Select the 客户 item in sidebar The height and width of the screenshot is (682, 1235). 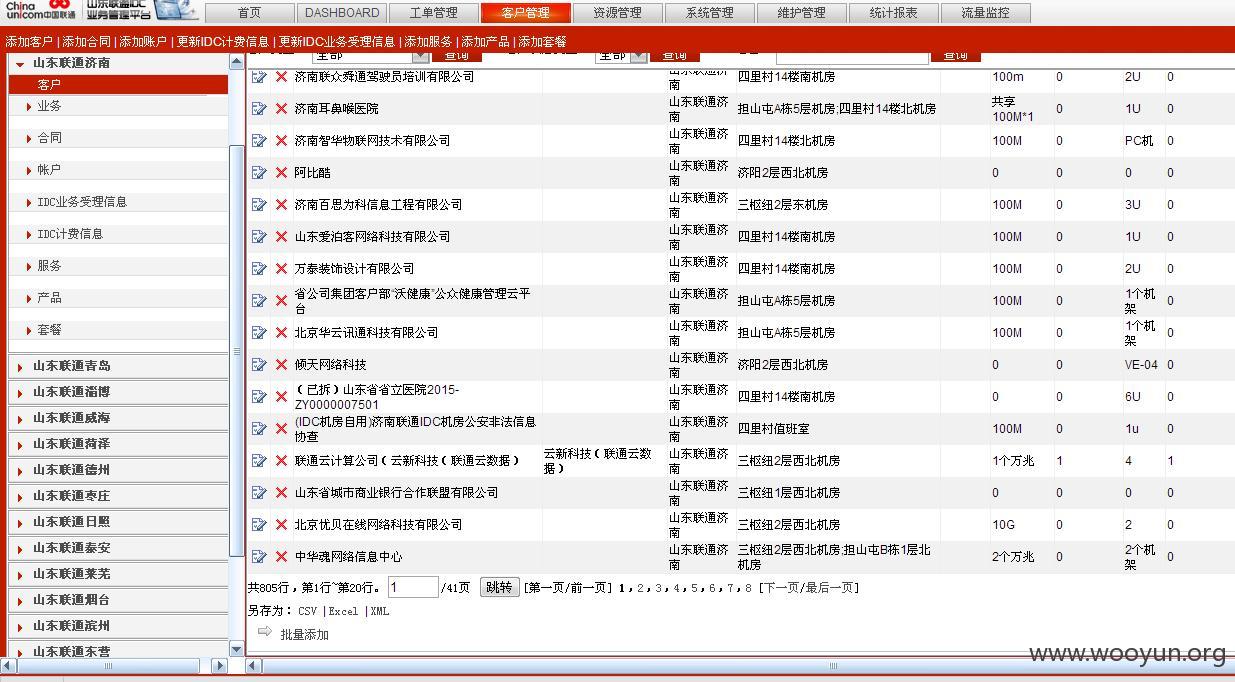118,85
